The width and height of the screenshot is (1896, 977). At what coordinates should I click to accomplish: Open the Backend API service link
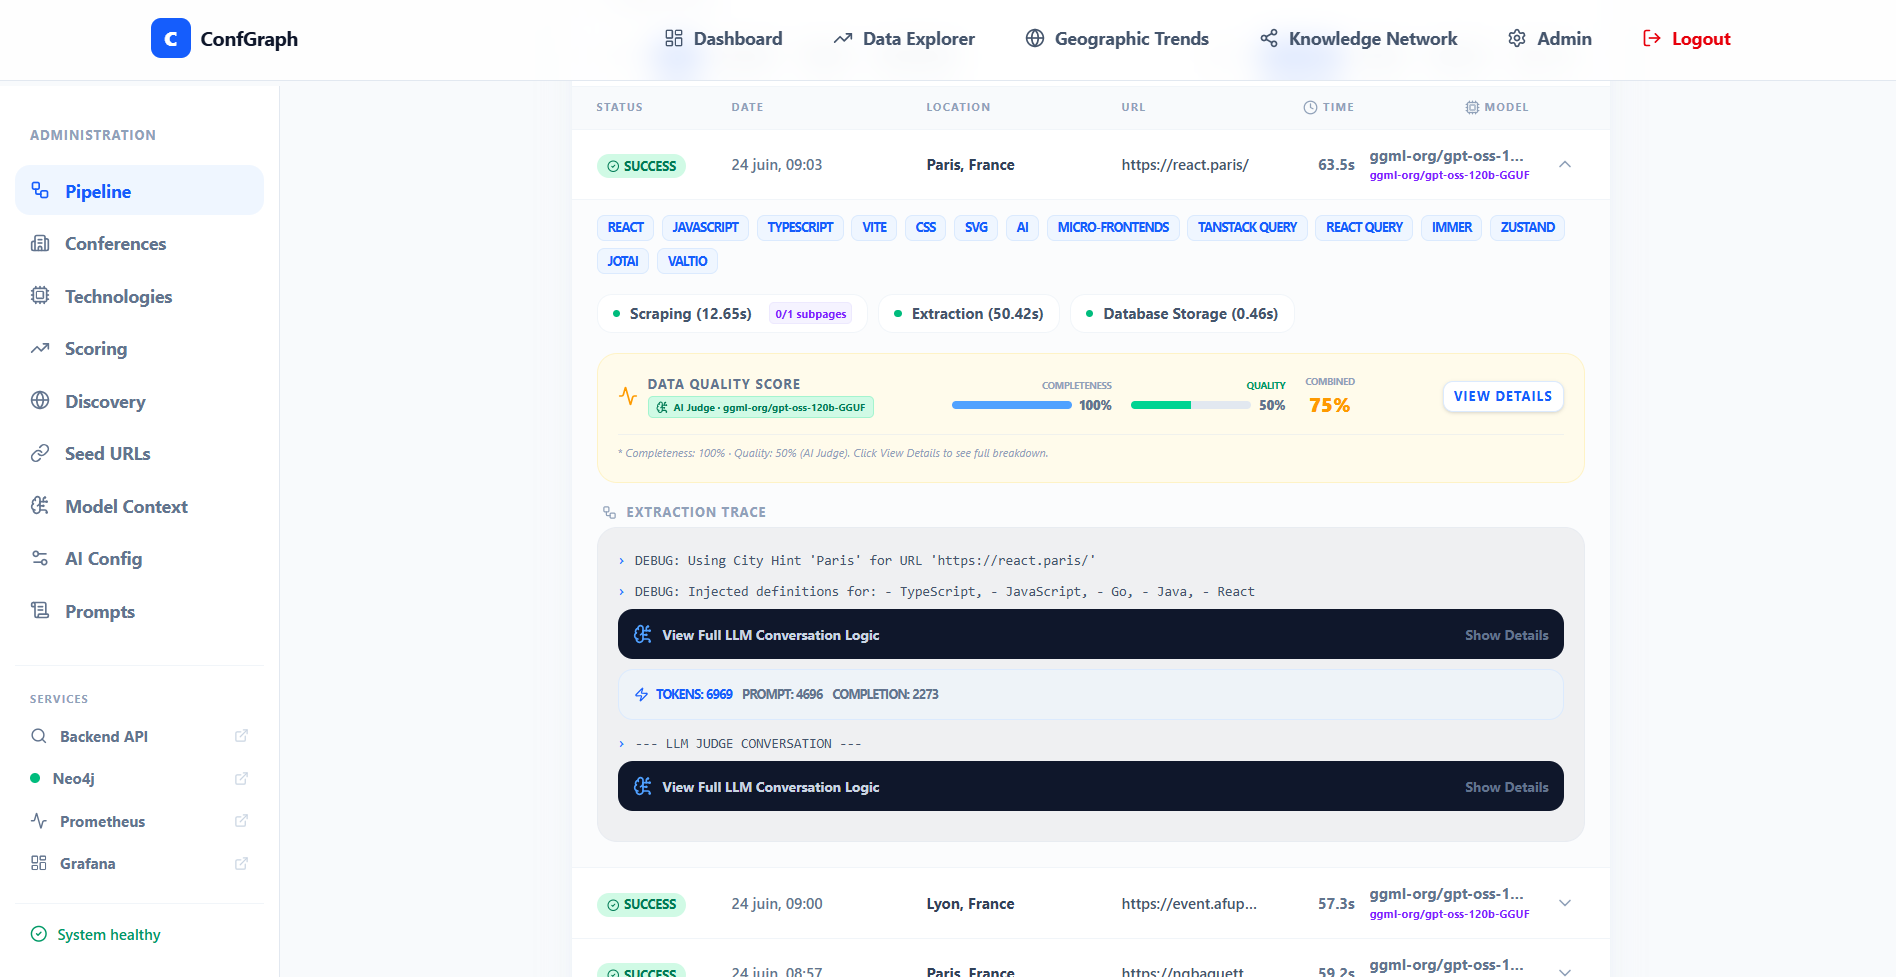(x=139, y=736)
